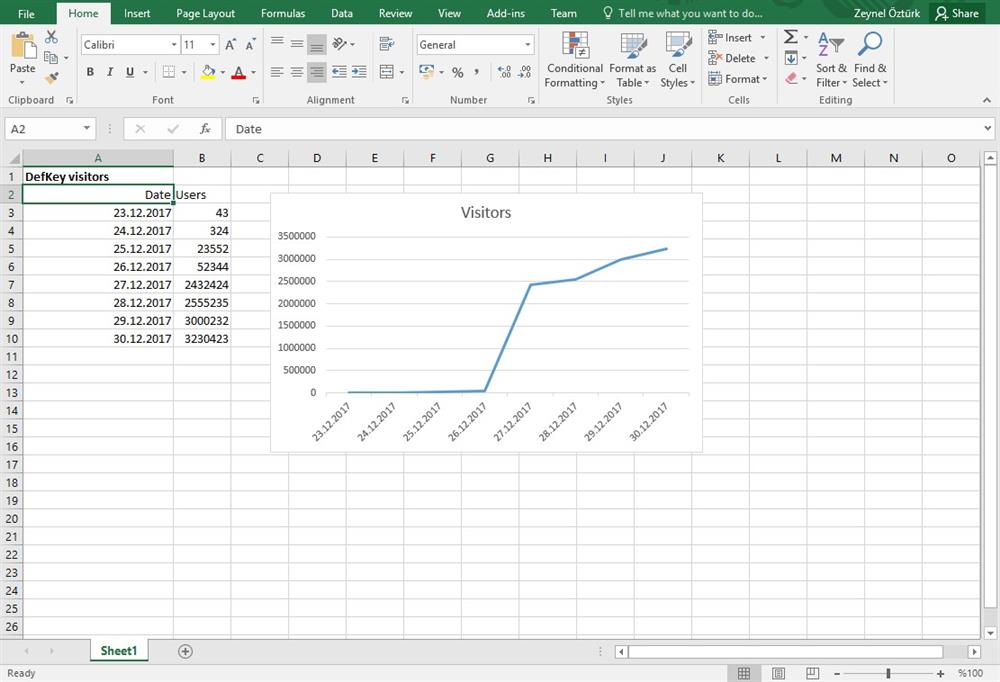Image resolution: width=1000 pixels, height=682 pixels.
Task: Switch to Page Break Preview icon
Action: click(x=812, y=673)
